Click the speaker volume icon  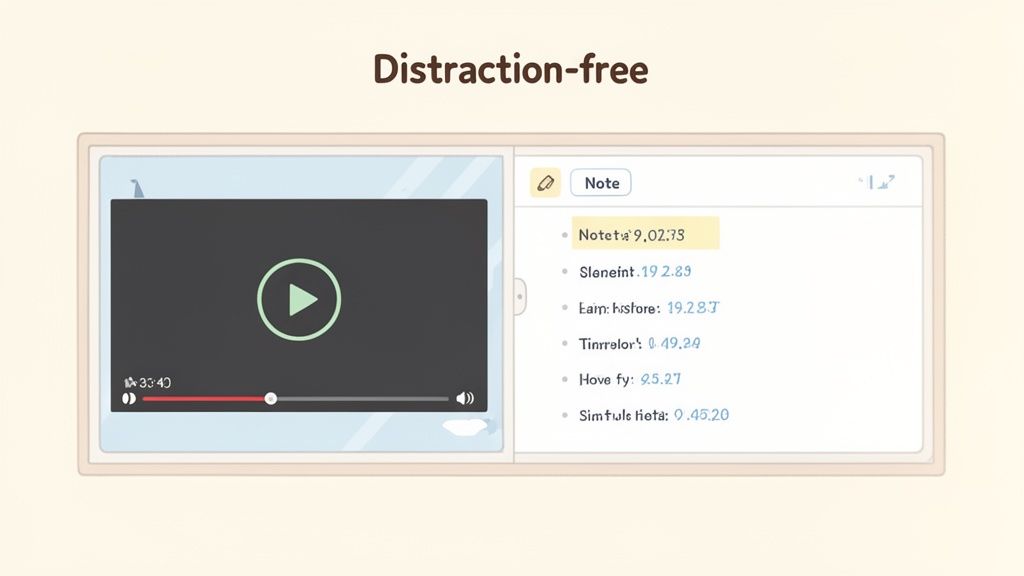point(465,398)
